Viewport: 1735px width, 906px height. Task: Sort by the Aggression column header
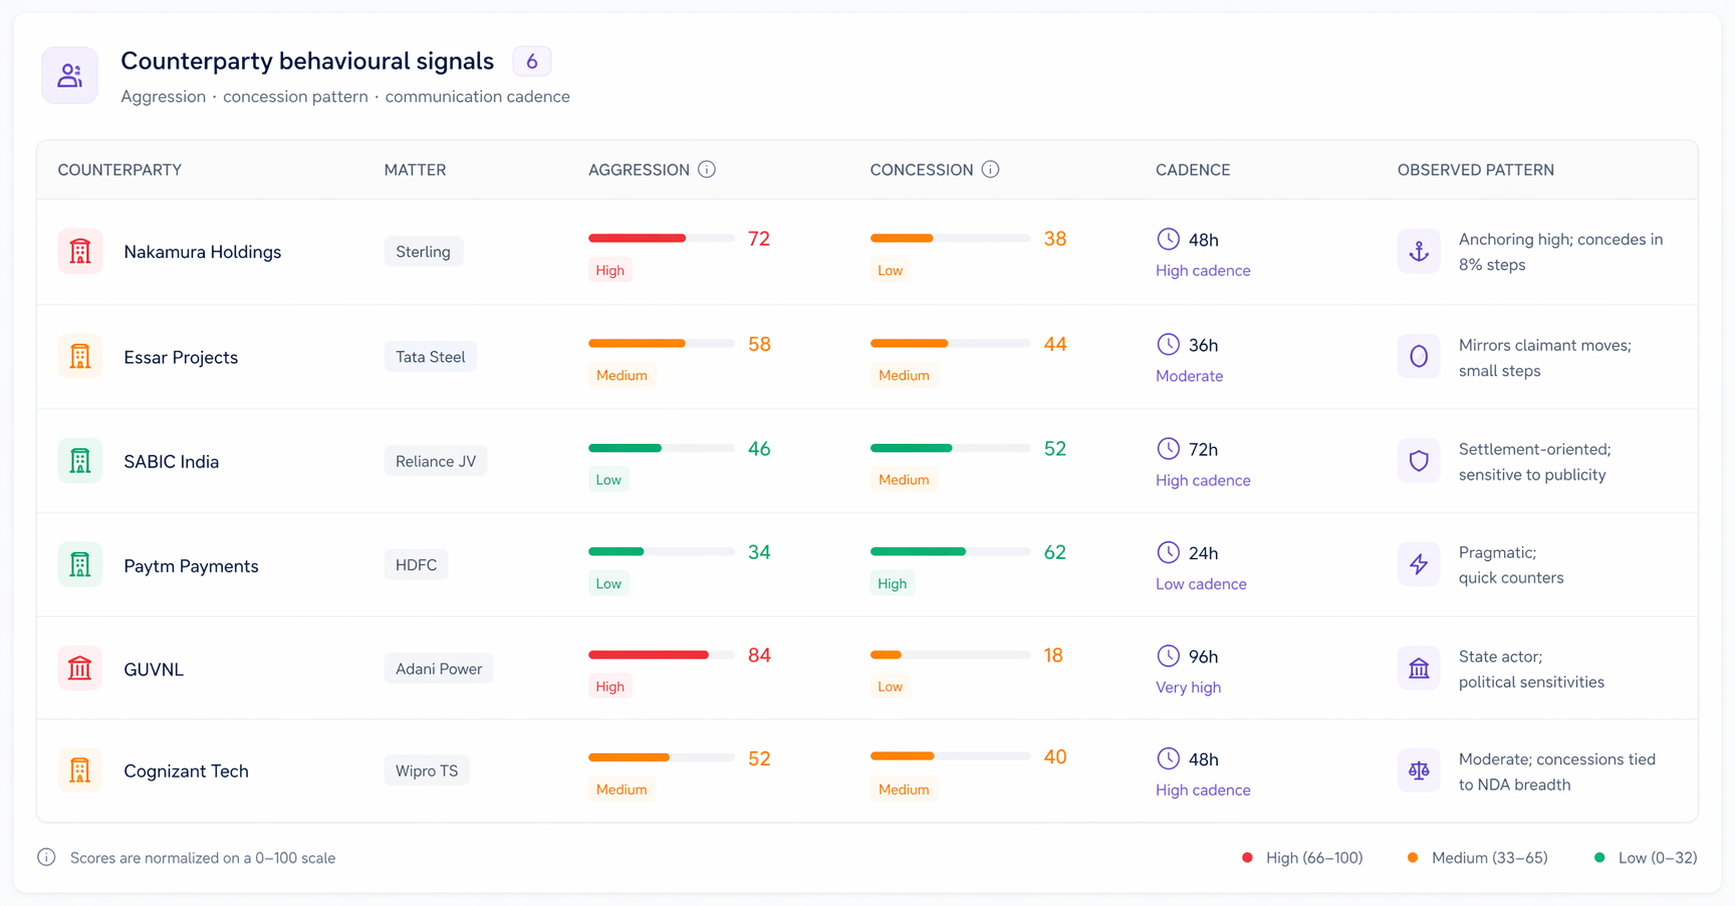point(639,170)
